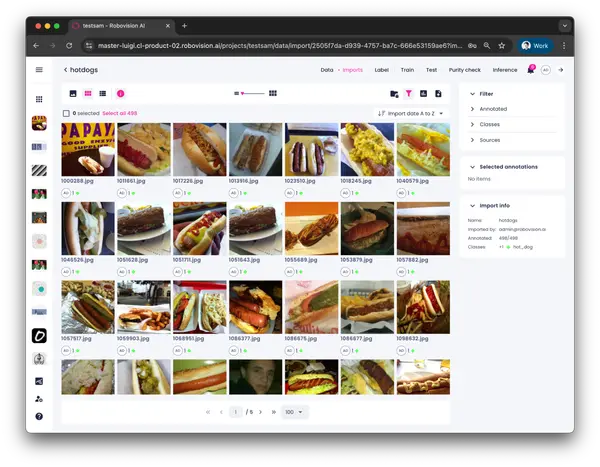Image resolution: width=600 pixels, height=467 pixels.
Task: Jump to last page double arrow
Action: 274,412
